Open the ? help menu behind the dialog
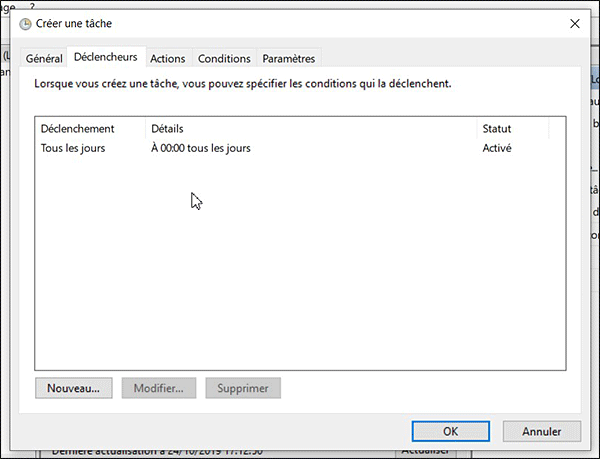The height and width of the screenshot is (459, 600). click(32, 5)
